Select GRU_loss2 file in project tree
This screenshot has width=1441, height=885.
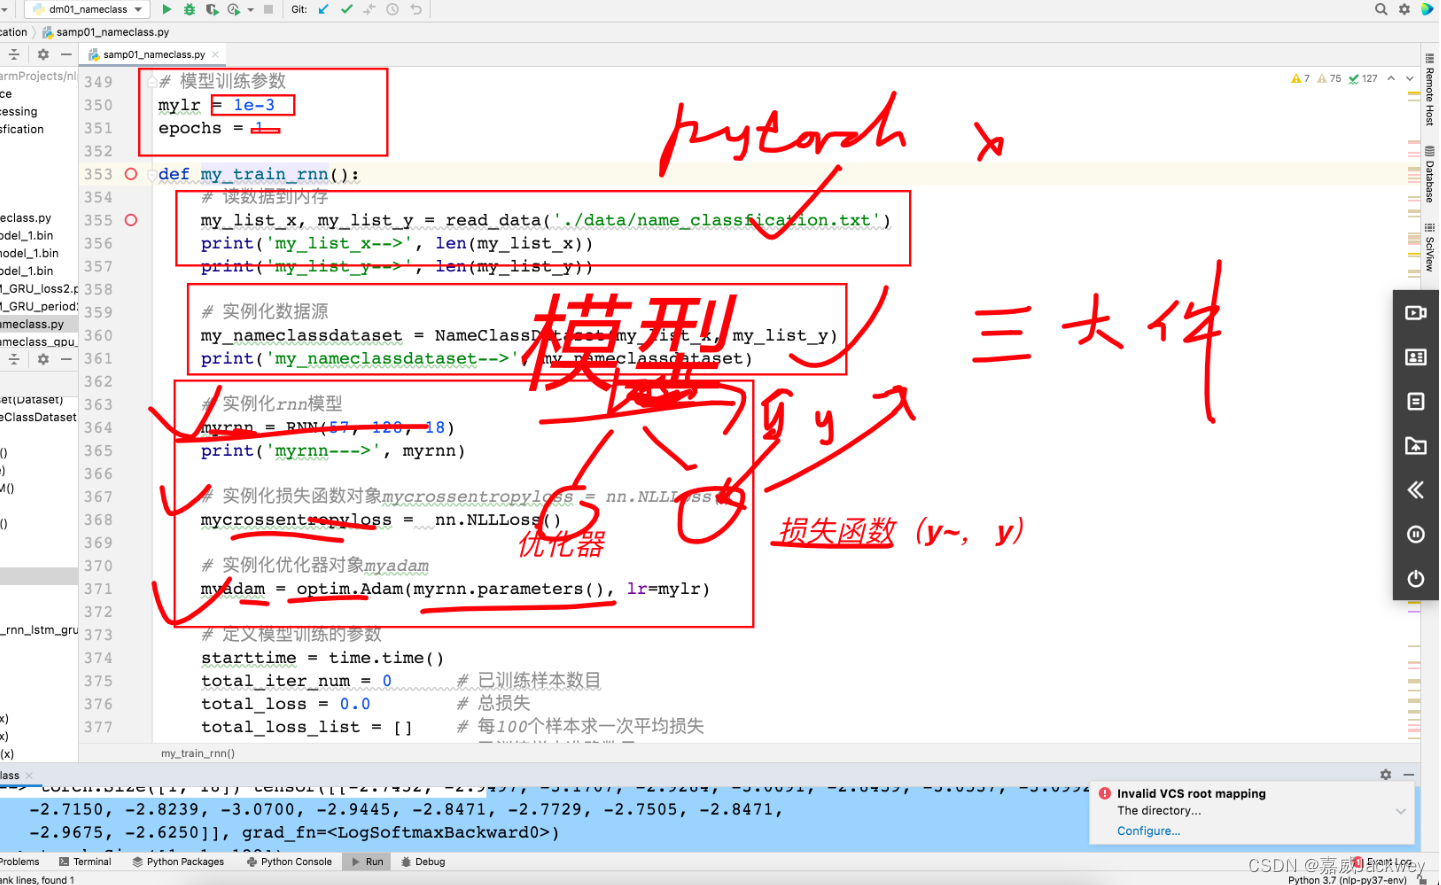click(x=39, y=289)
